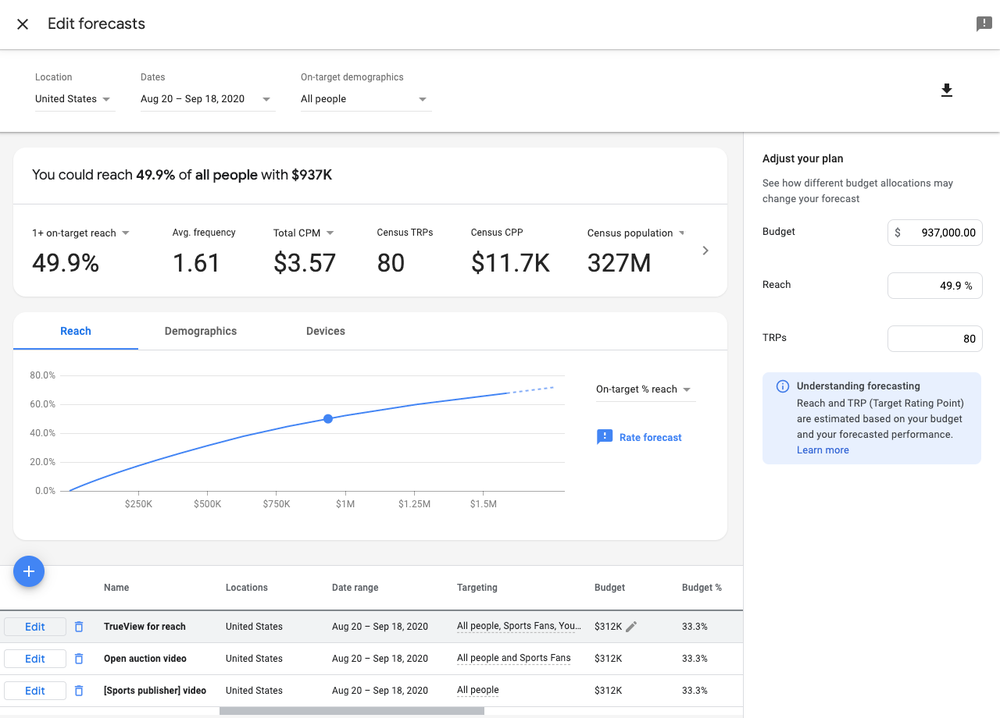1000x718 pixels.
Task: Click the Budget column header in table
Action: pyautogui.click(x=610, y=587)
